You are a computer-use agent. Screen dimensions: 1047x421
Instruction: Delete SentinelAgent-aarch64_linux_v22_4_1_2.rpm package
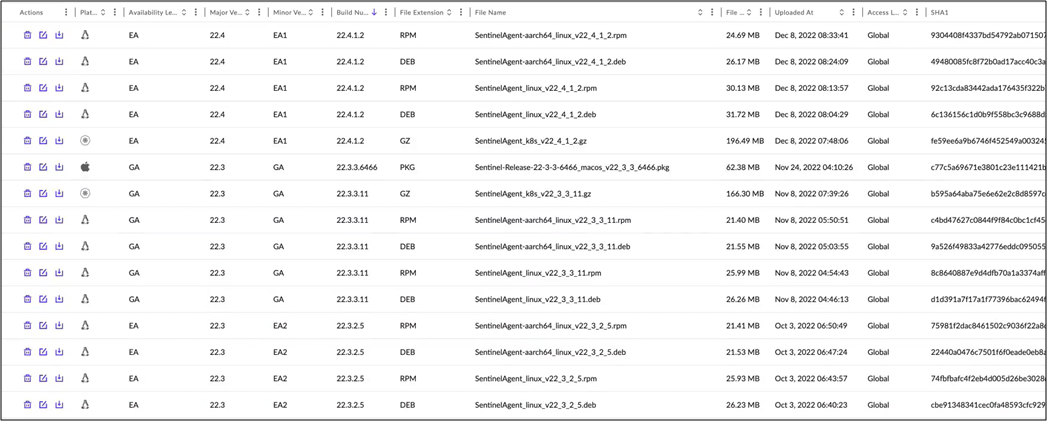(27, 35)
